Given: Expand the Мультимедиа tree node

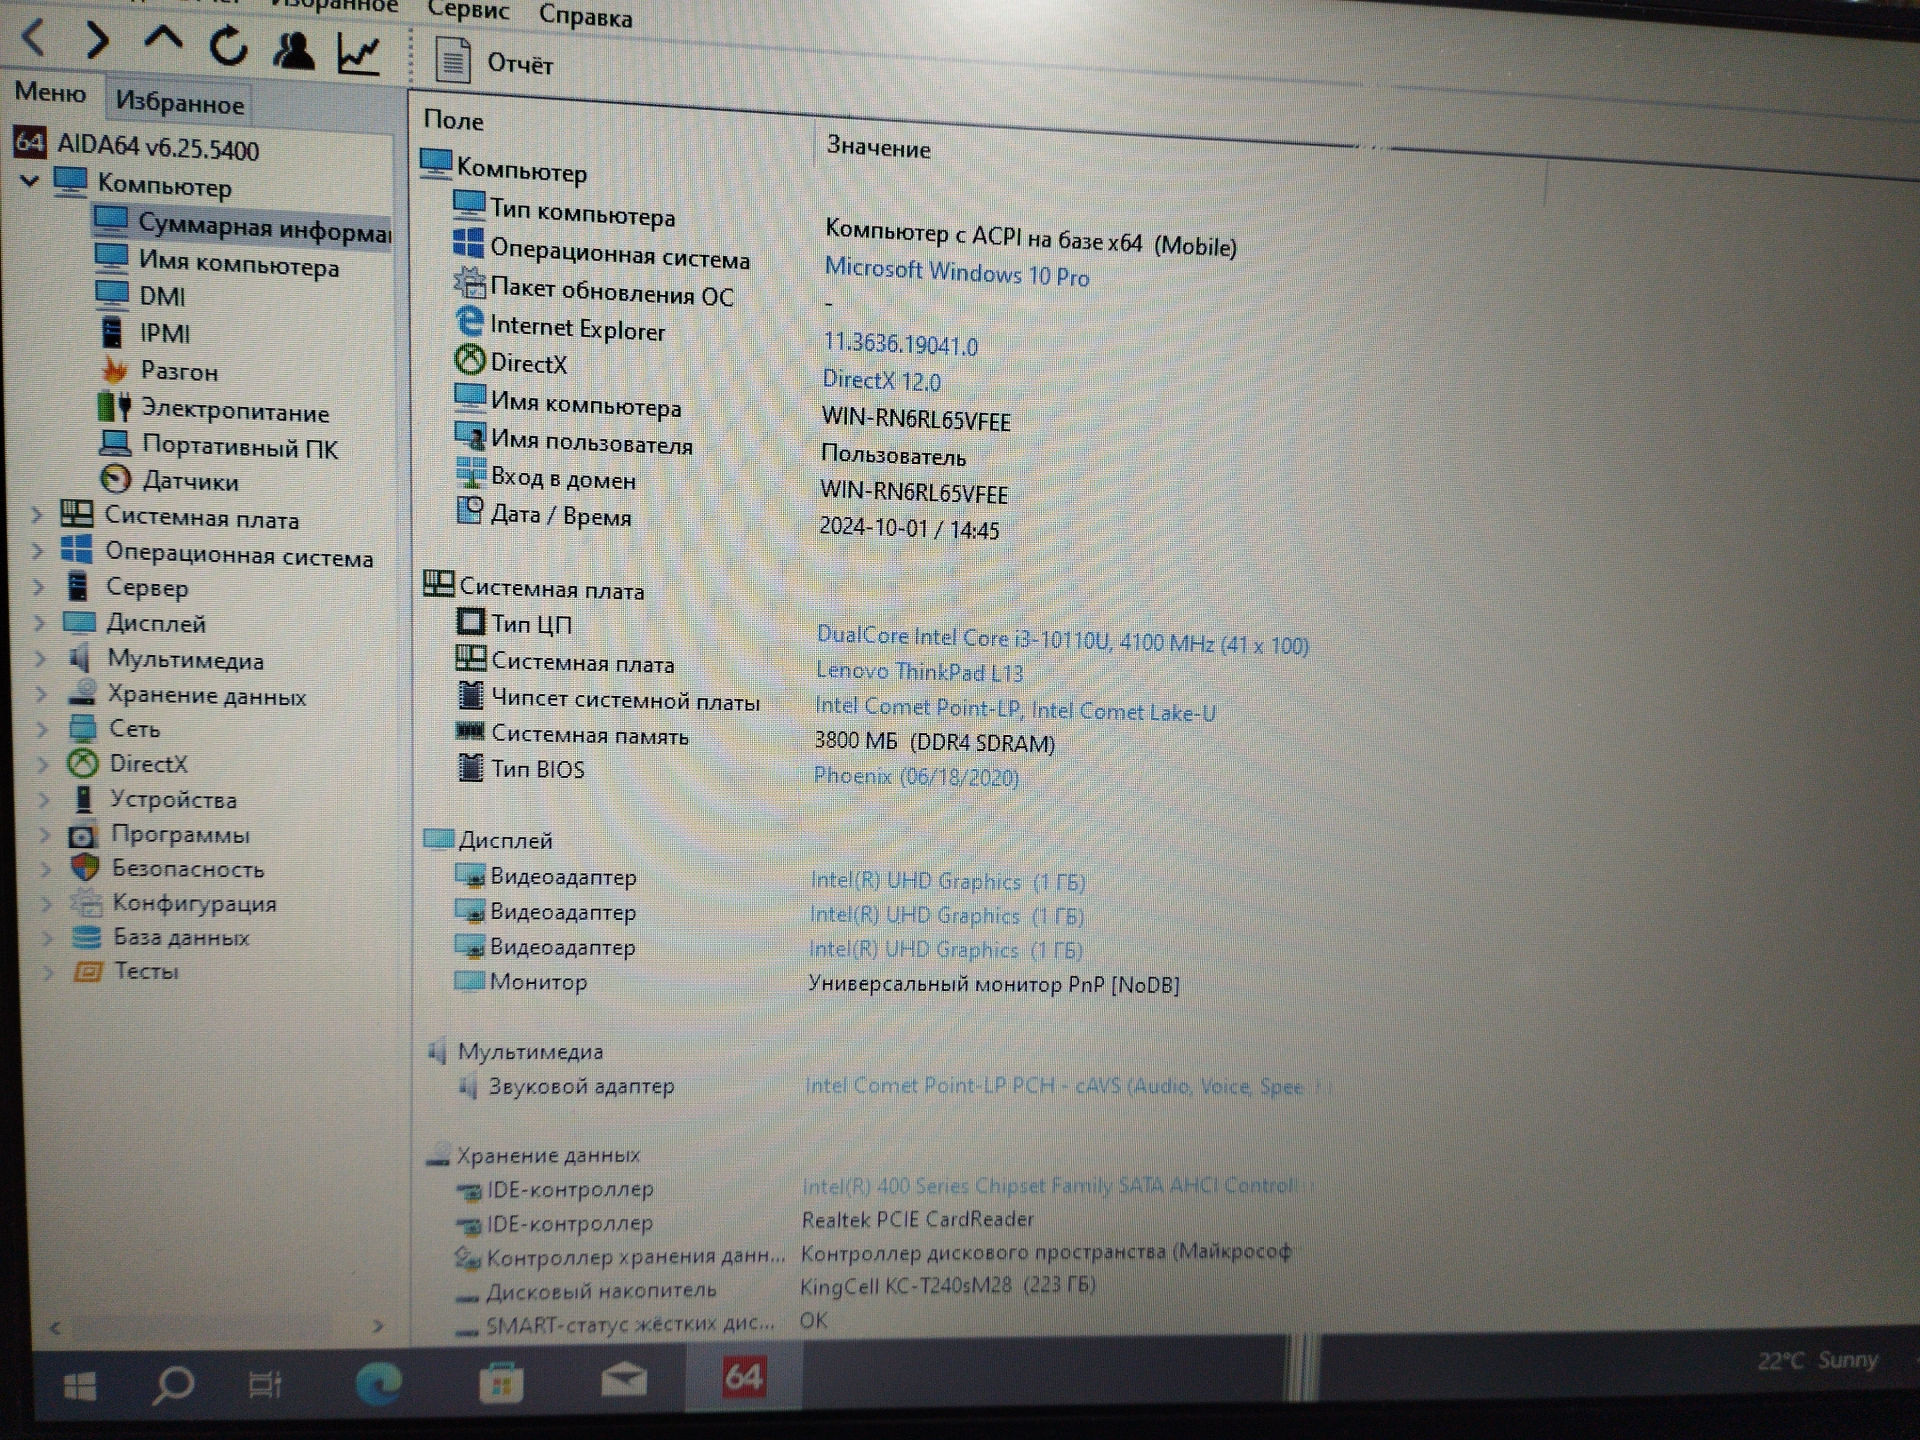Looking at the screenshot, I should click(41, 659).
